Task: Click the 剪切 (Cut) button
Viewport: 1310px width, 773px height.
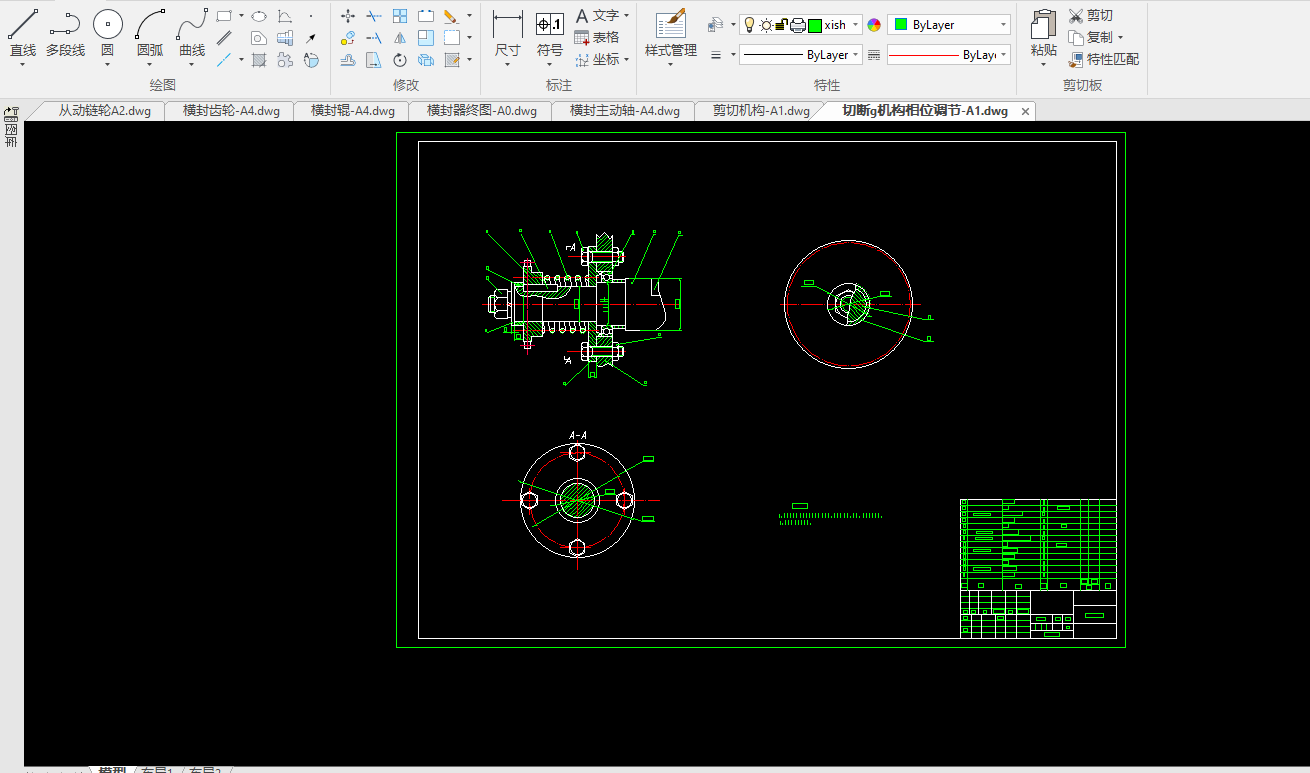Action: 1090,15
